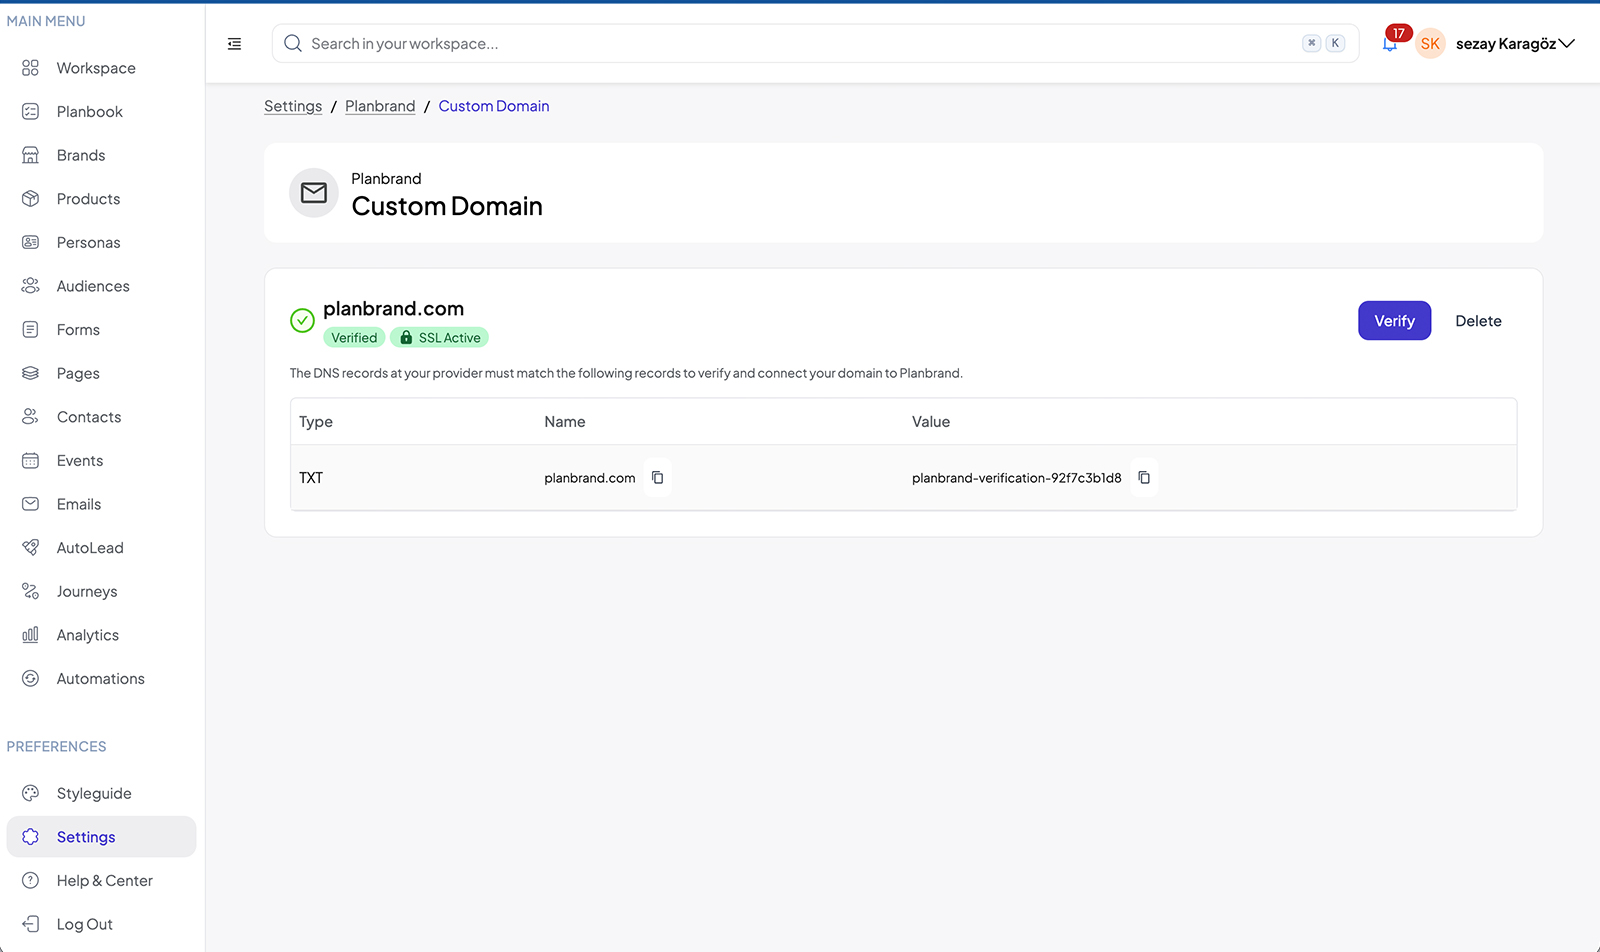This screenshot has height=952, width=1600.
Task: Click the SK user avatar
Action: pyautogui.click(x=1430, y=44)
